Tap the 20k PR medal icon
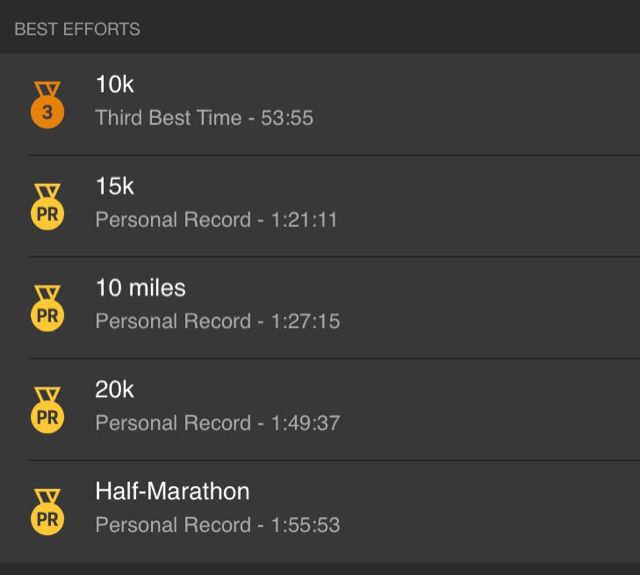 pos(47,410)
